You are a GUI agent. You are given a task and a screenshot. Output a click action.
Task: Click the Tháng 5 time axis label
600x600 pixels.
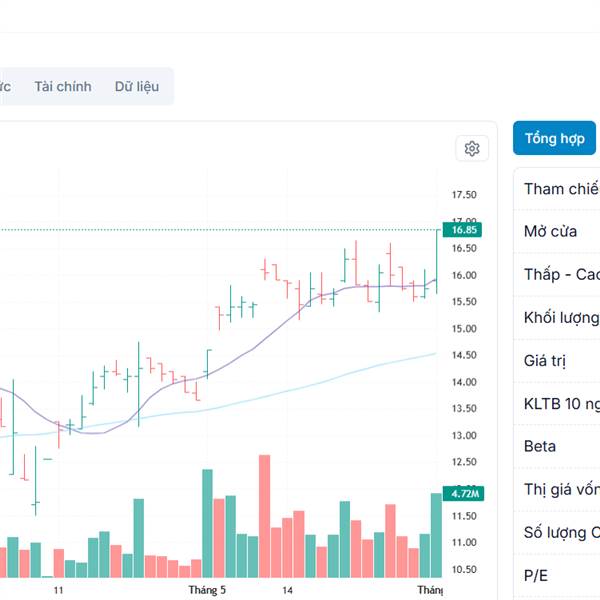coord(208,591)
